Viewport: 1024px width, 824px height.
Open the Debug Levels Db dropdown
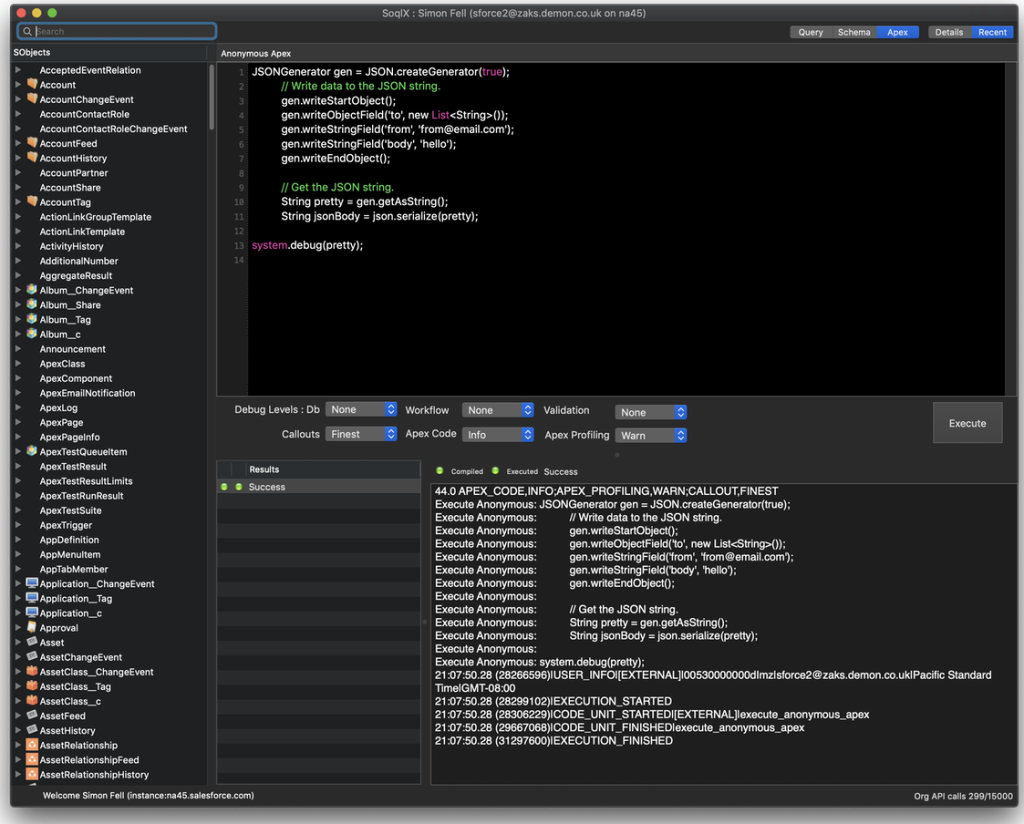[x=361, y=410]
